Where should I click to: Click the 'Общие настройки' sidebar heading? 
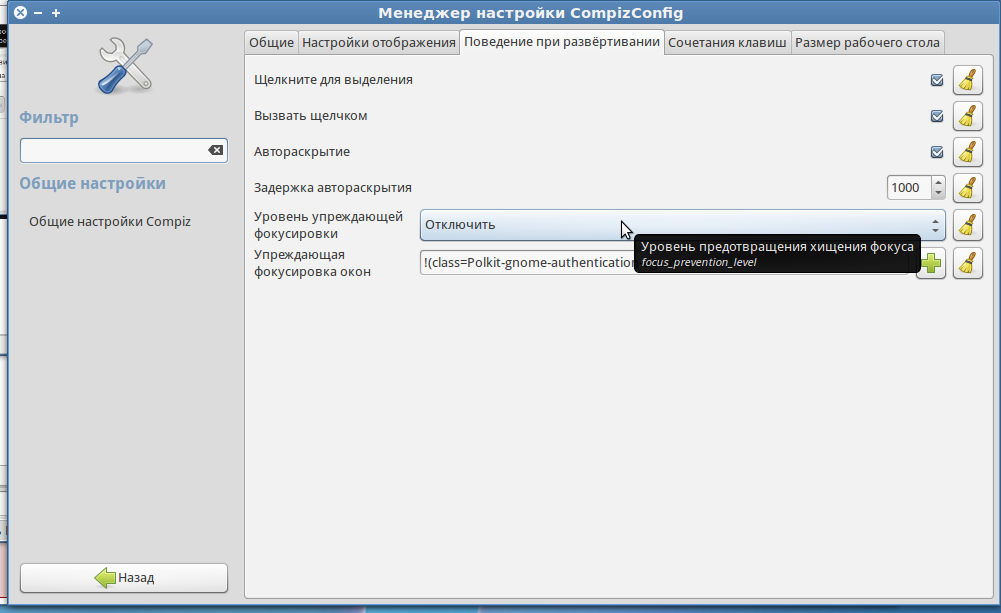(x=93, y=183)
